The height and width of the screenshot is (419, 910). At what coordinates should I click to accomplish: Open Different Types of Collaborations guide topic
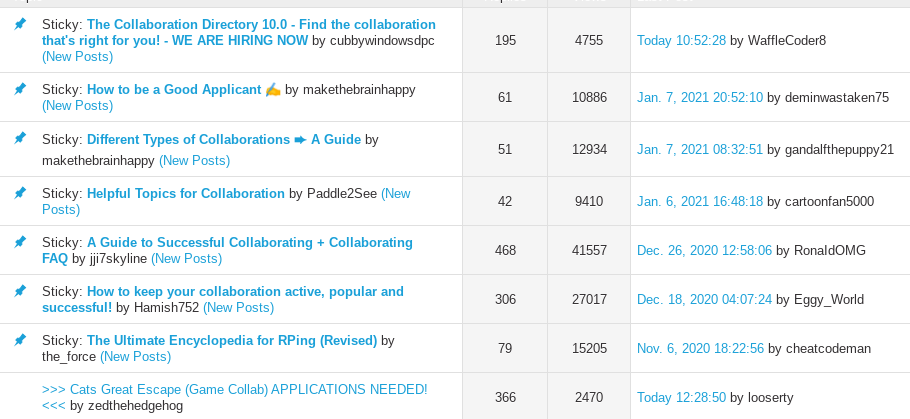click(223, 139)
